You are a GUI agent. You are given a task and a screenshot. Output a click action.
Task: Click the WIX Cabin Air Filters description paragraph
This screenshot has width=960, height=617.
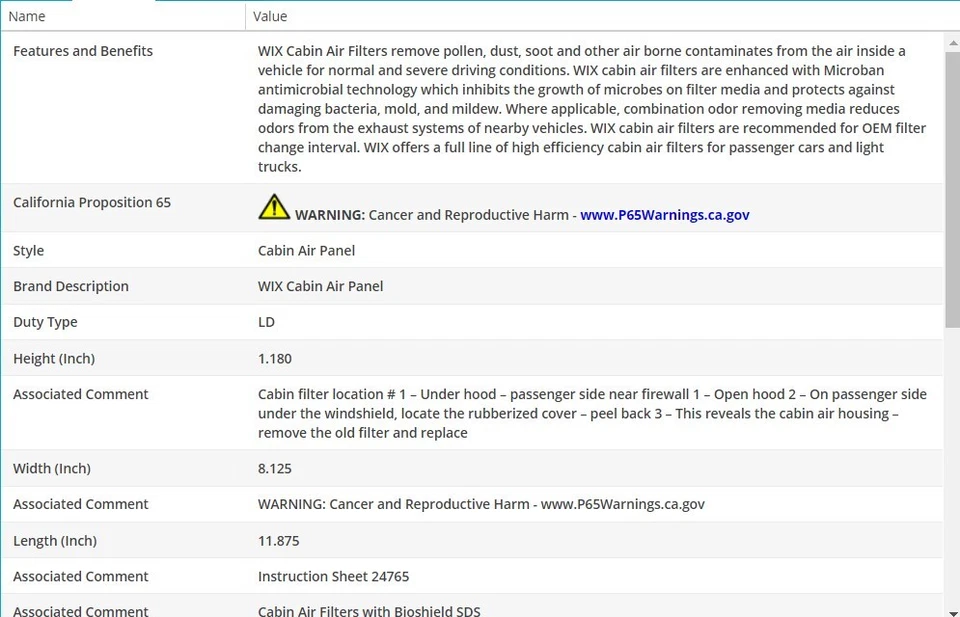(591, 109)
